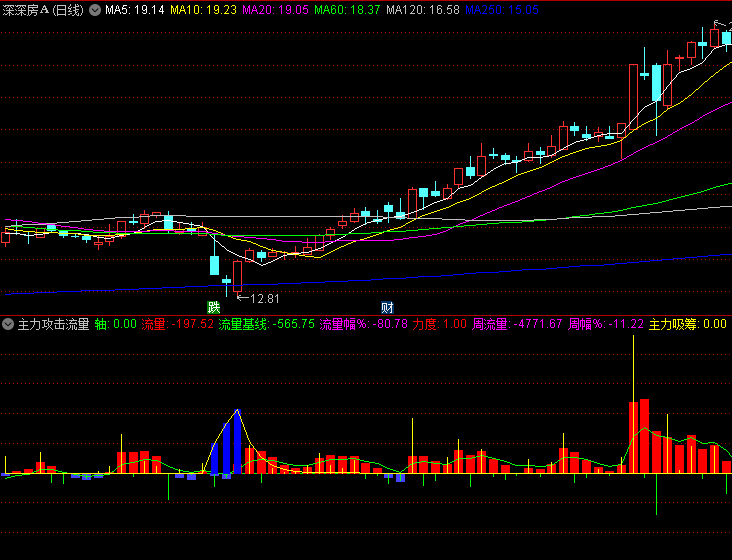
Task: Click the 力度: 1.00 value
Action: coord(439,324)
